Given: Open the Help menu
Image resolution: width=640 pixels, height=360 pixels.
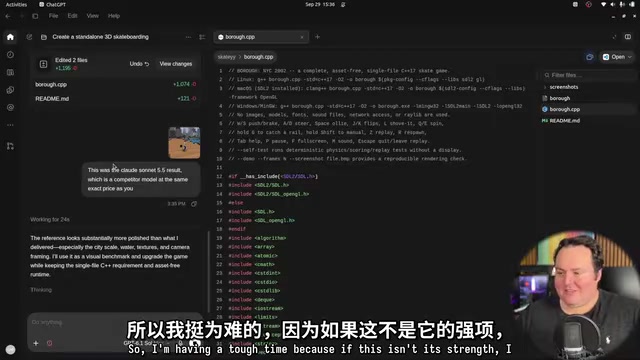Looking at the screenshot, I should point(114,16).
